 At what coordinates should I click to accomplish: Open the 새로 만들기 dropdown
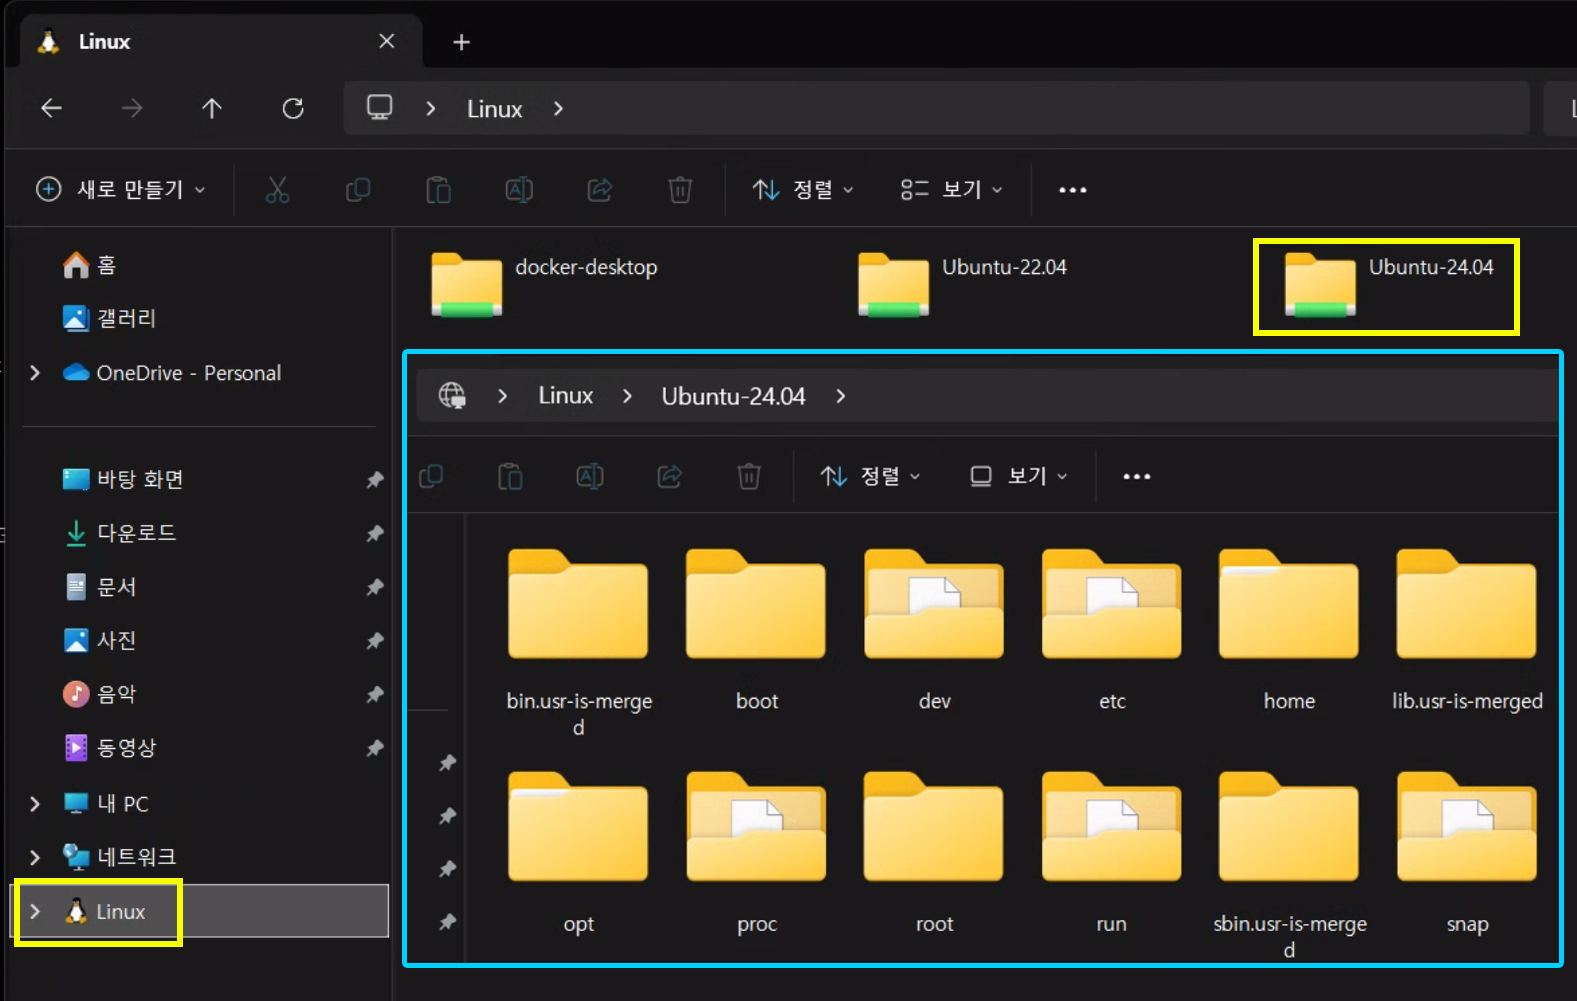(x=121, y=189)
